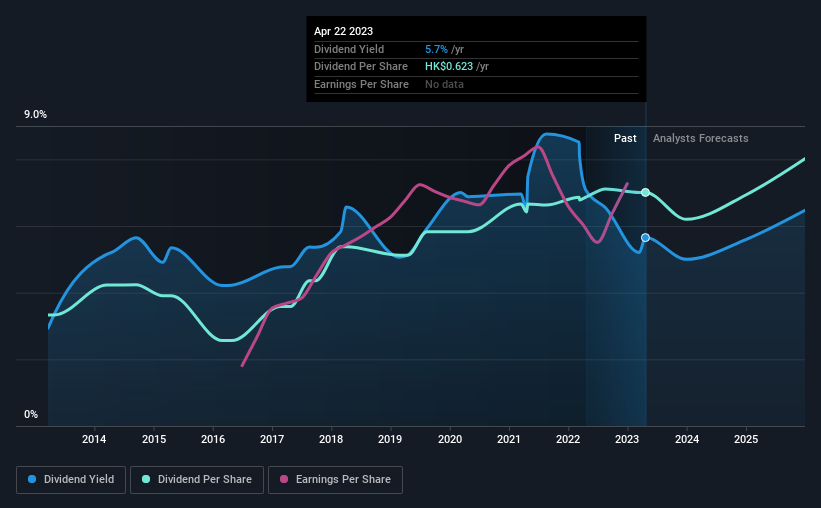Click the 2023 x-axis label
This screenshot has width=821, height=508.
pyautogui.click(x=627, y=439)
